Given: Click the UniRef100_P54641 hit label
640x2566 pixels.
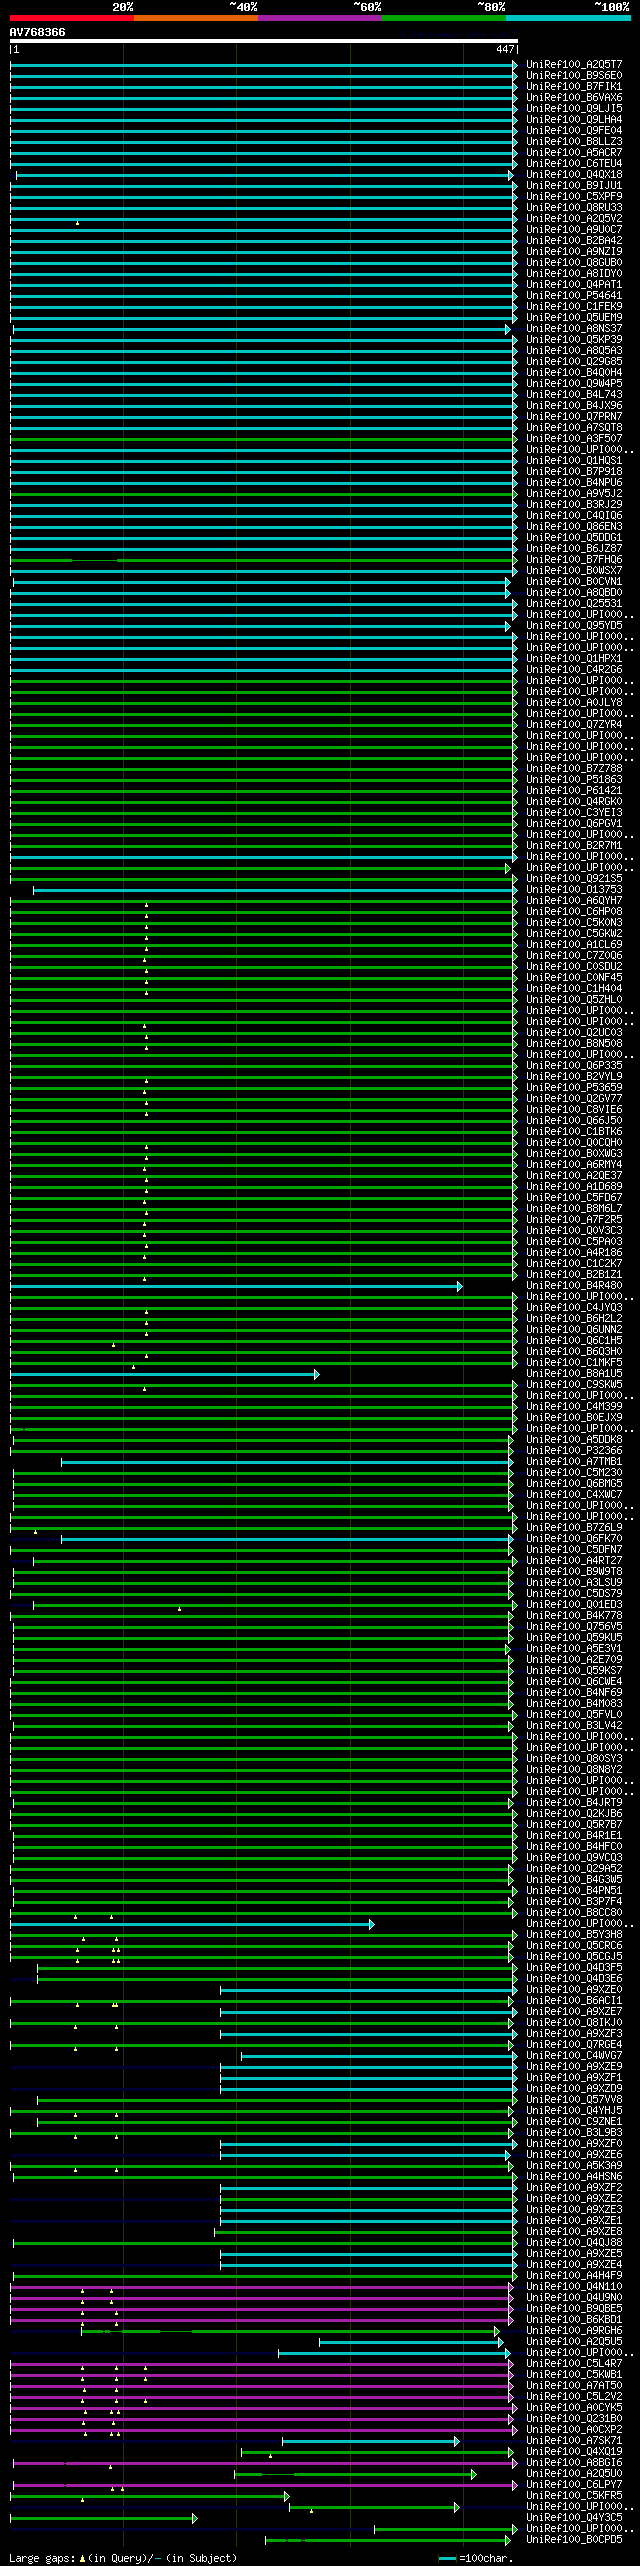Looking at the screenshot, I should tap(574, 296).
